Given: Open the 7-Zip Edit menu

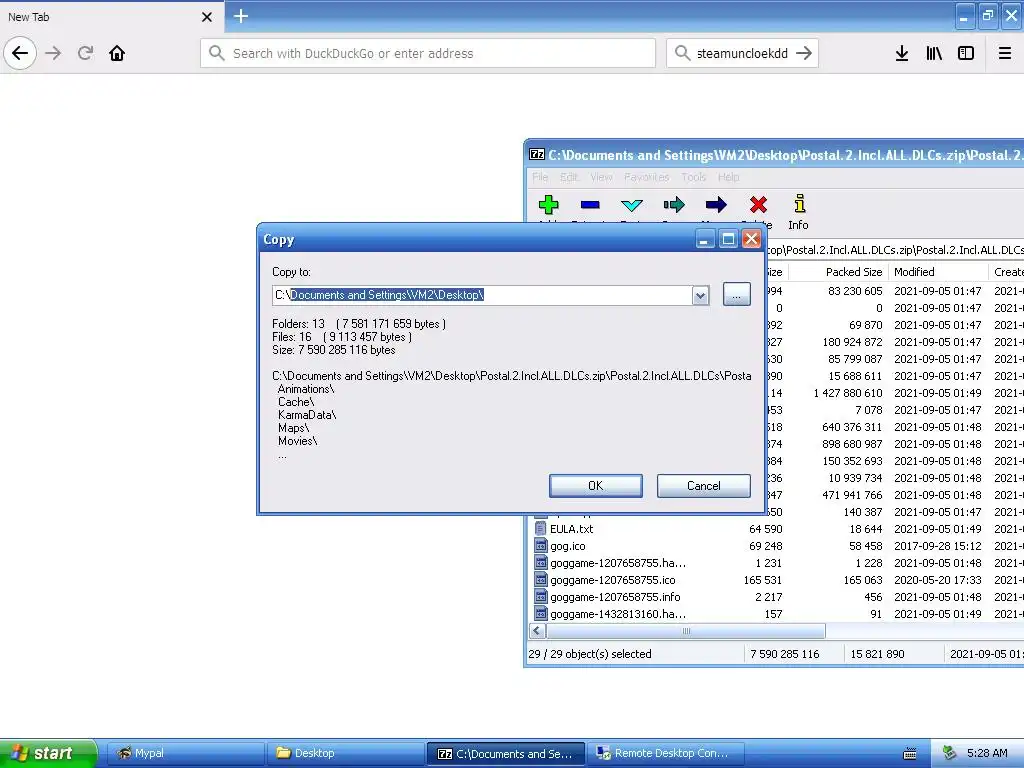Looking at the screenshot, I should [569, 177].
